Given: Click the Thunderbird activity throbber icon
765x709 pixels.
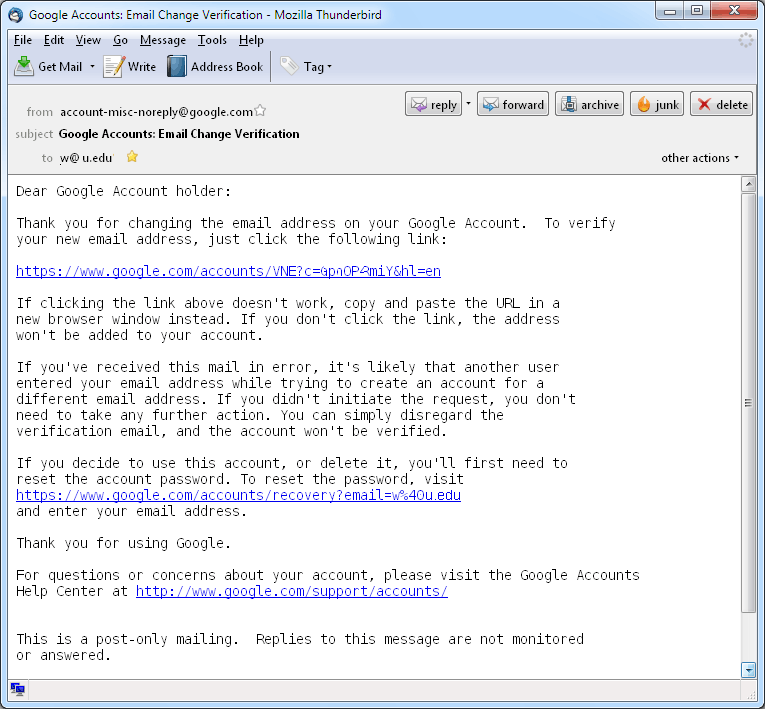Looking at the screenshot, I should point(745,40).
